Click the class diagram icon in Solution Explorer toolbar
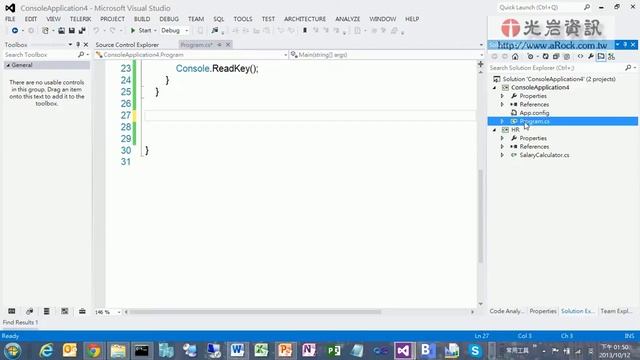 611,57
